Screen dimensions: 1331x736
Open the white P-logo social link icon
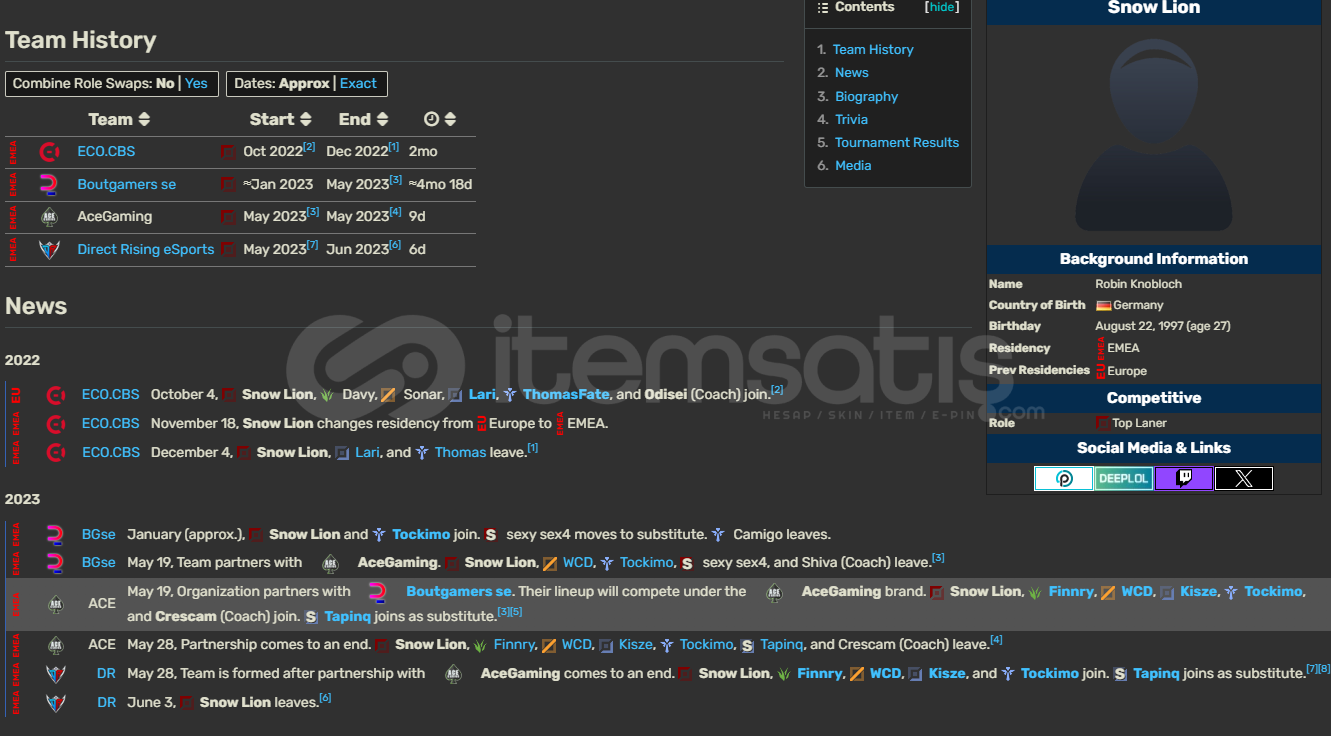1064,479
